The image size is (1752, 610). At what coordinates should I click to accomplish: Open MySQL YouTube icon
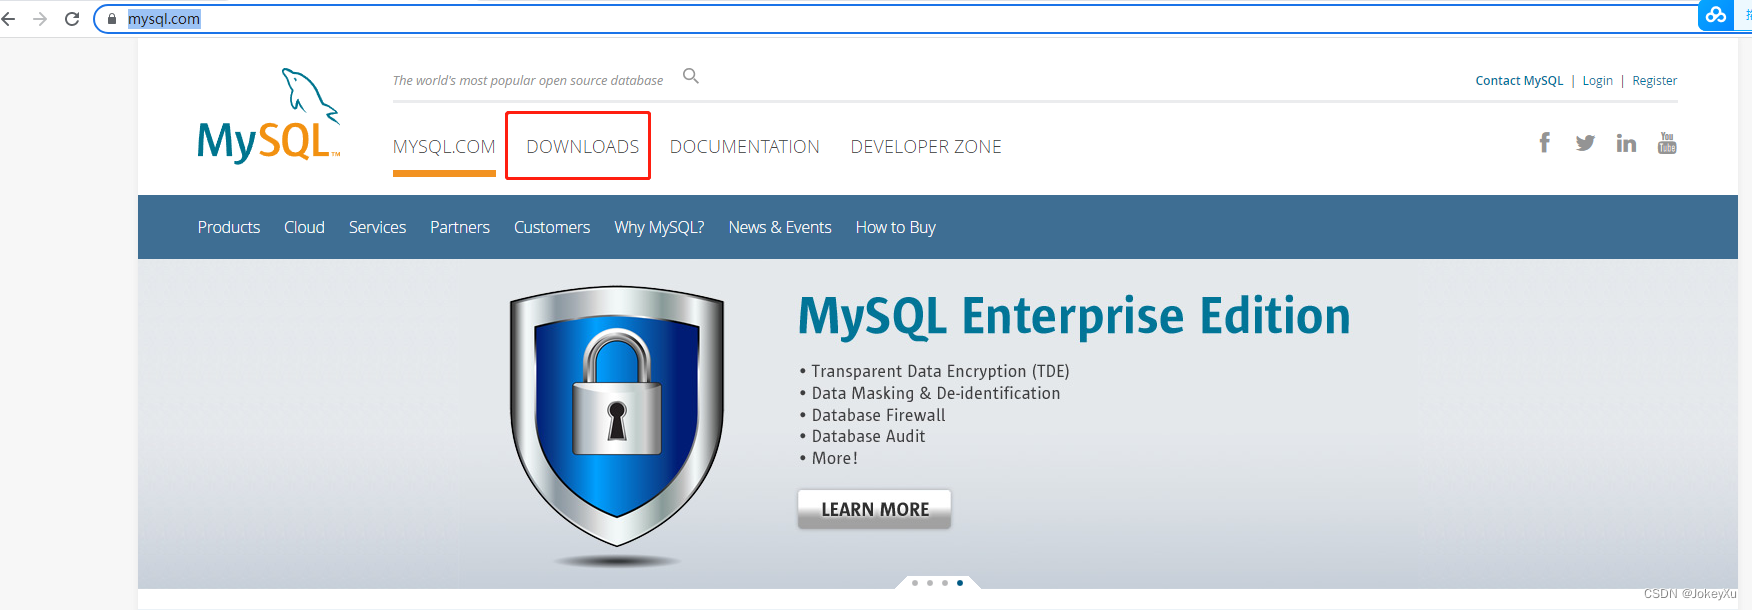1667,143
